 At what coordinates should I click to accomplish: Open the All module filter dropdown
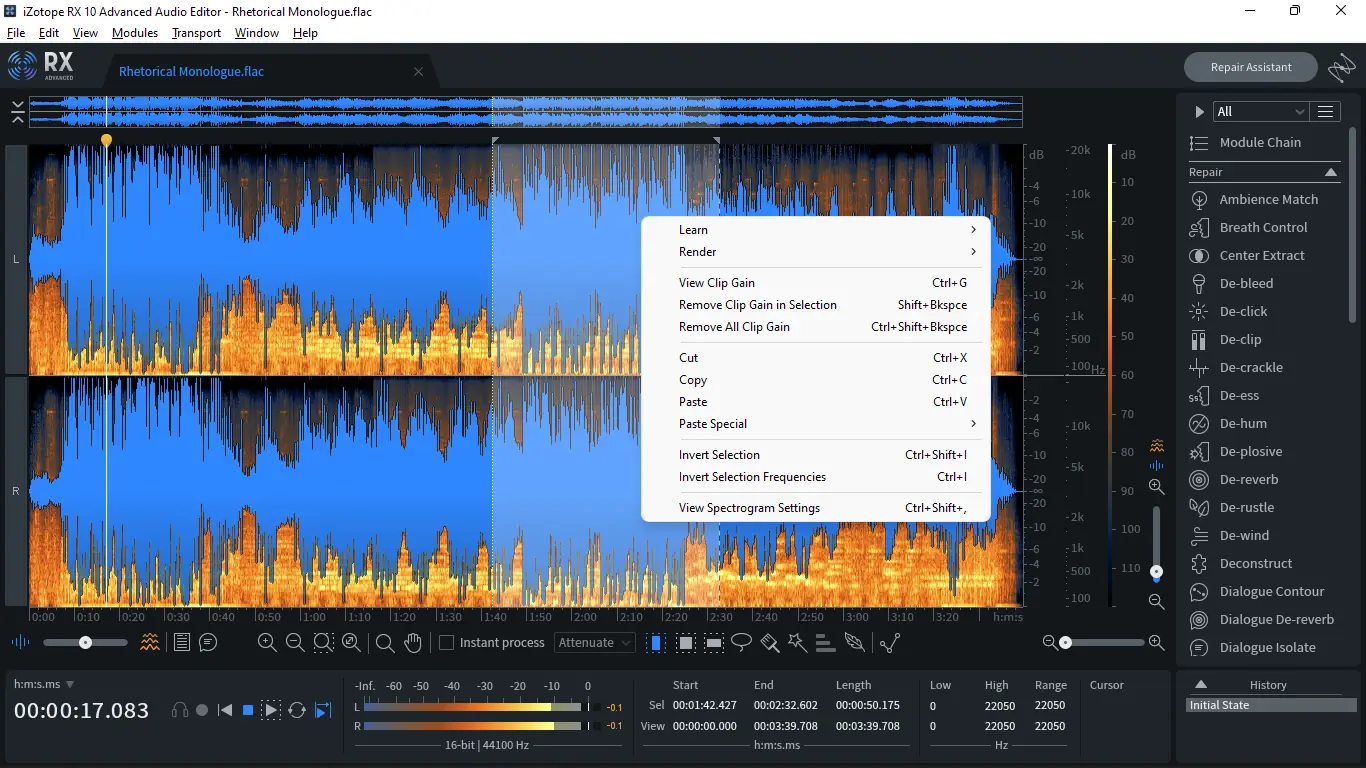click(1260, 111)
